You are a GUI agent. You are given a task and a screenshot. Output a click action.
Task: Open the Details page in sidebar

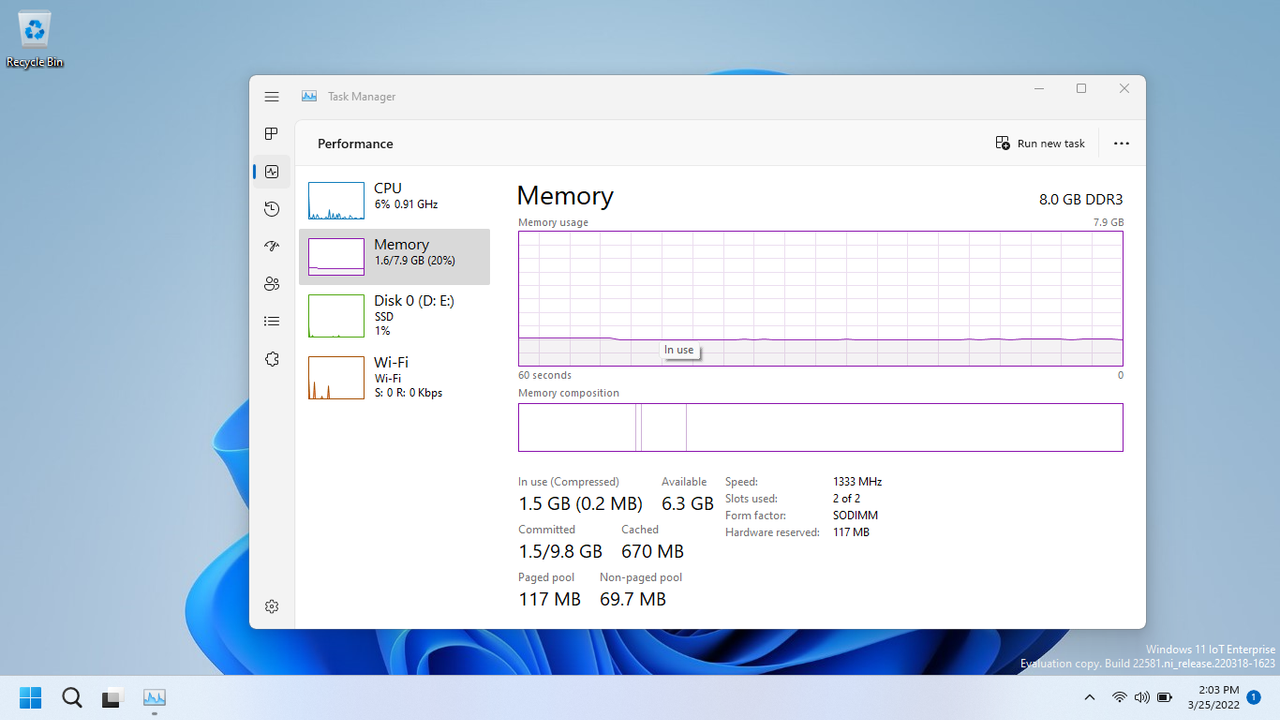tap(271, 321)
